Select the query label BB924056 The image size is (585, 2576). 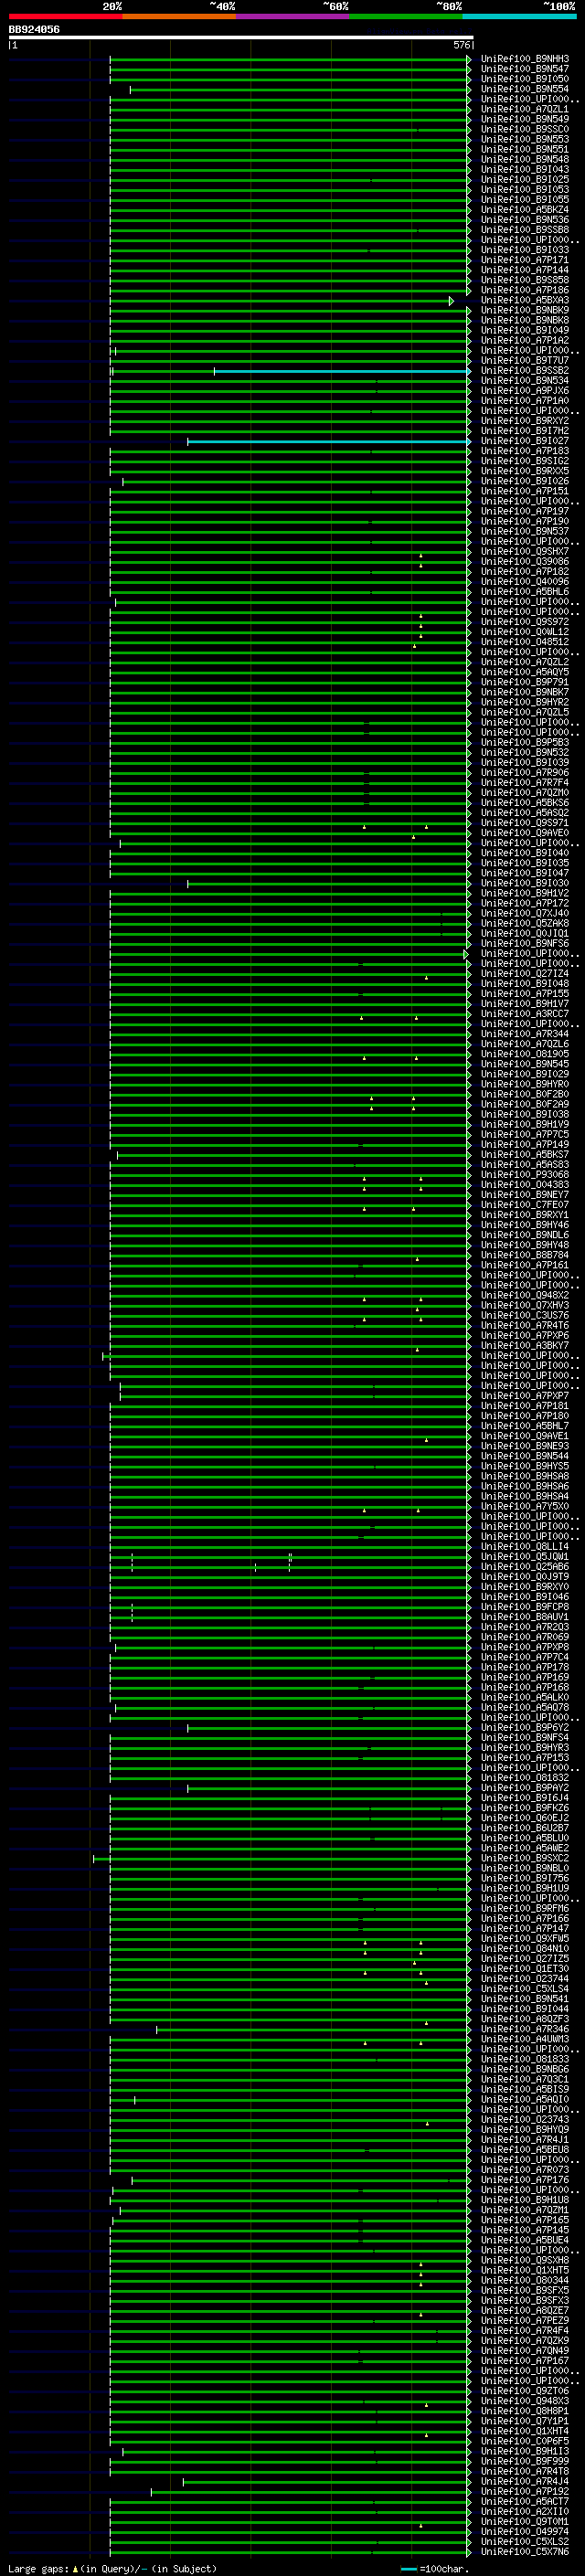(x=34, y=29)
